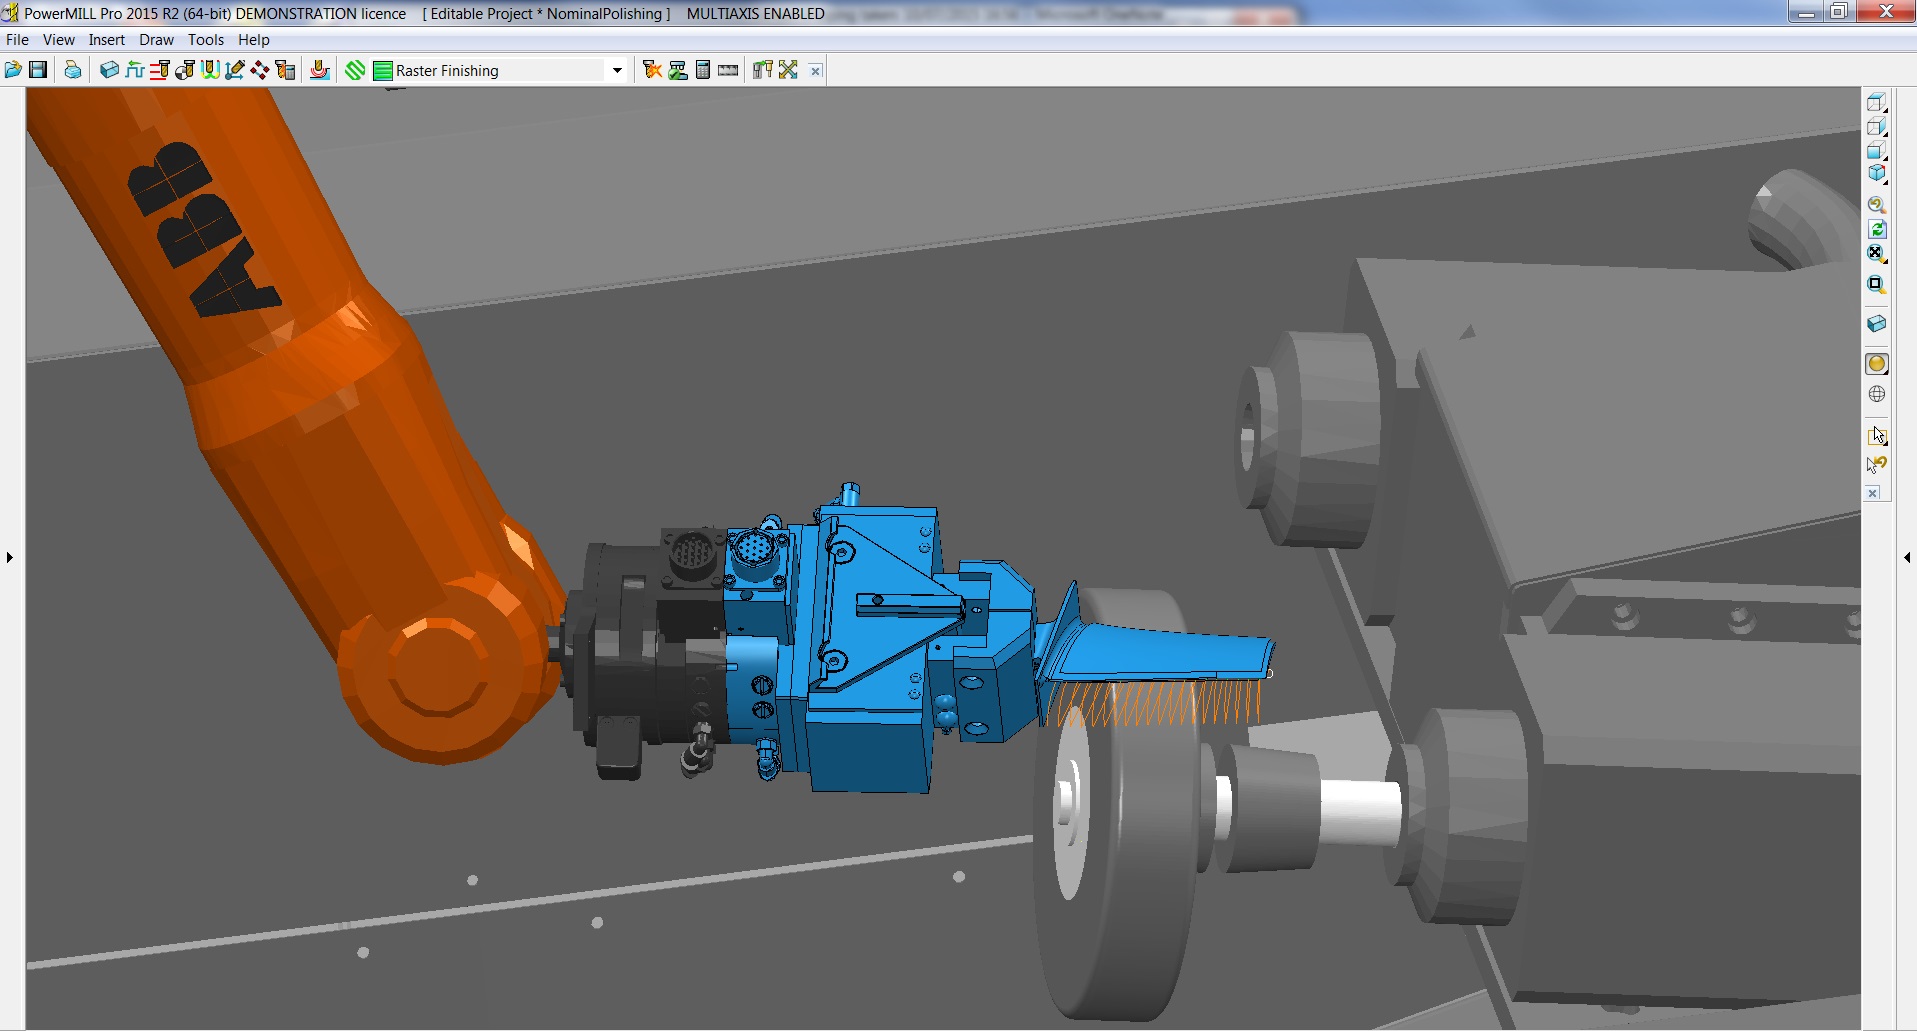Expand the left explorer pane arrow

tap(10, 557)
